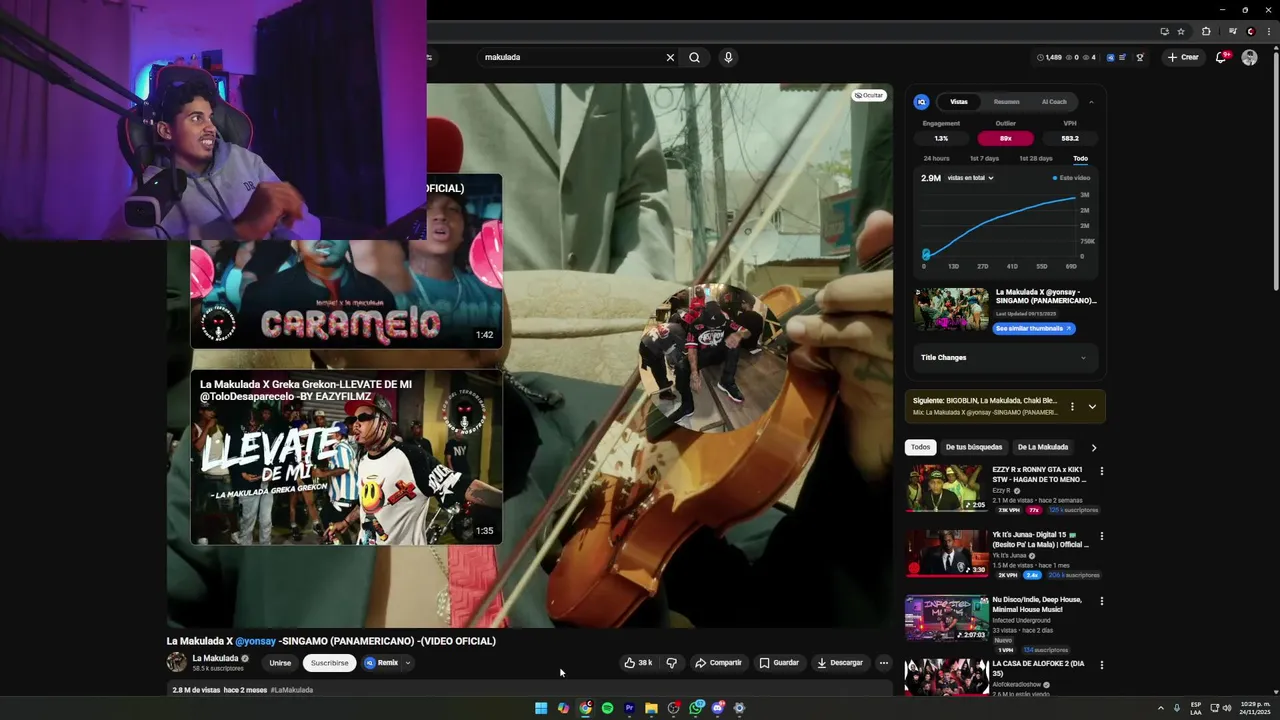Viewport: 1280px width, 720px height.
Task: Select the 1st 28 days range
Action: (1035, 158)
